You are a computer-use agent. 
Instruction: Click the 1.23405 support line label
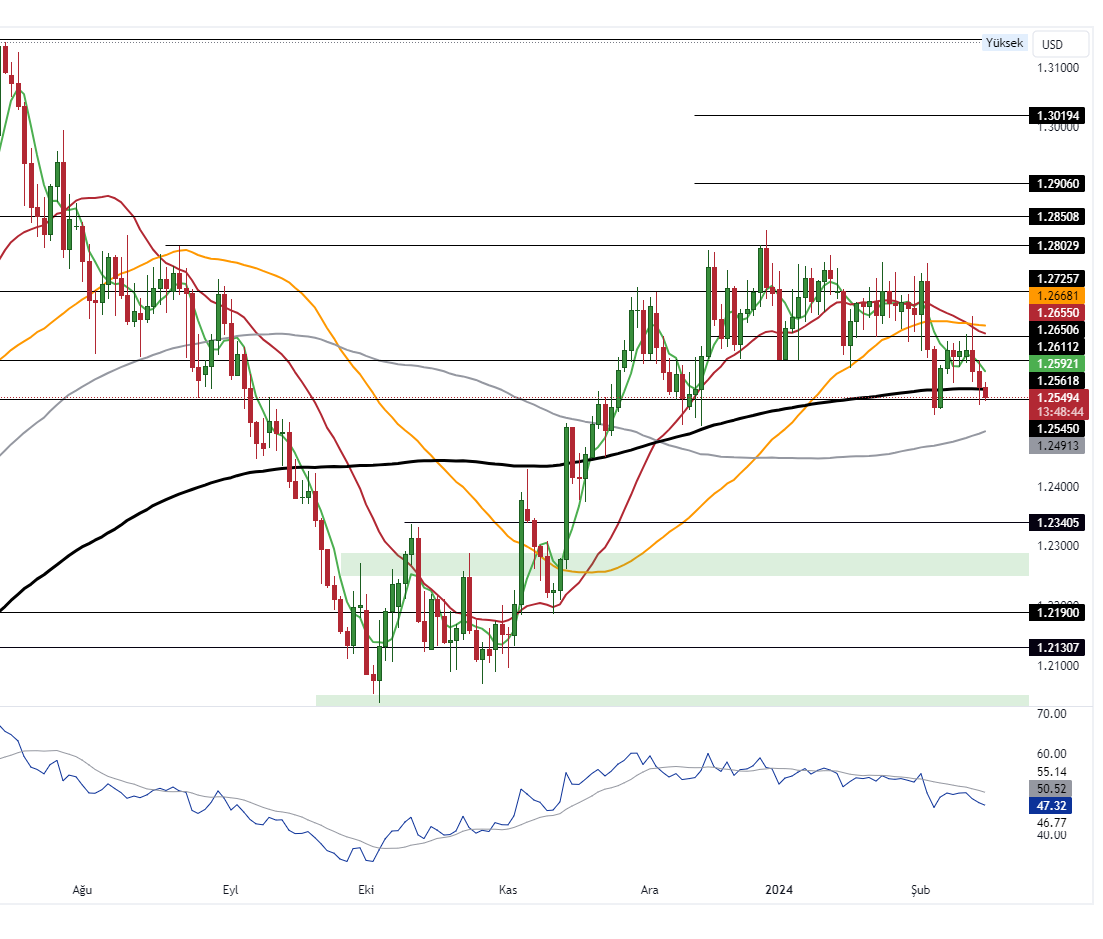pyautogui.click(x=1058, y=523)
